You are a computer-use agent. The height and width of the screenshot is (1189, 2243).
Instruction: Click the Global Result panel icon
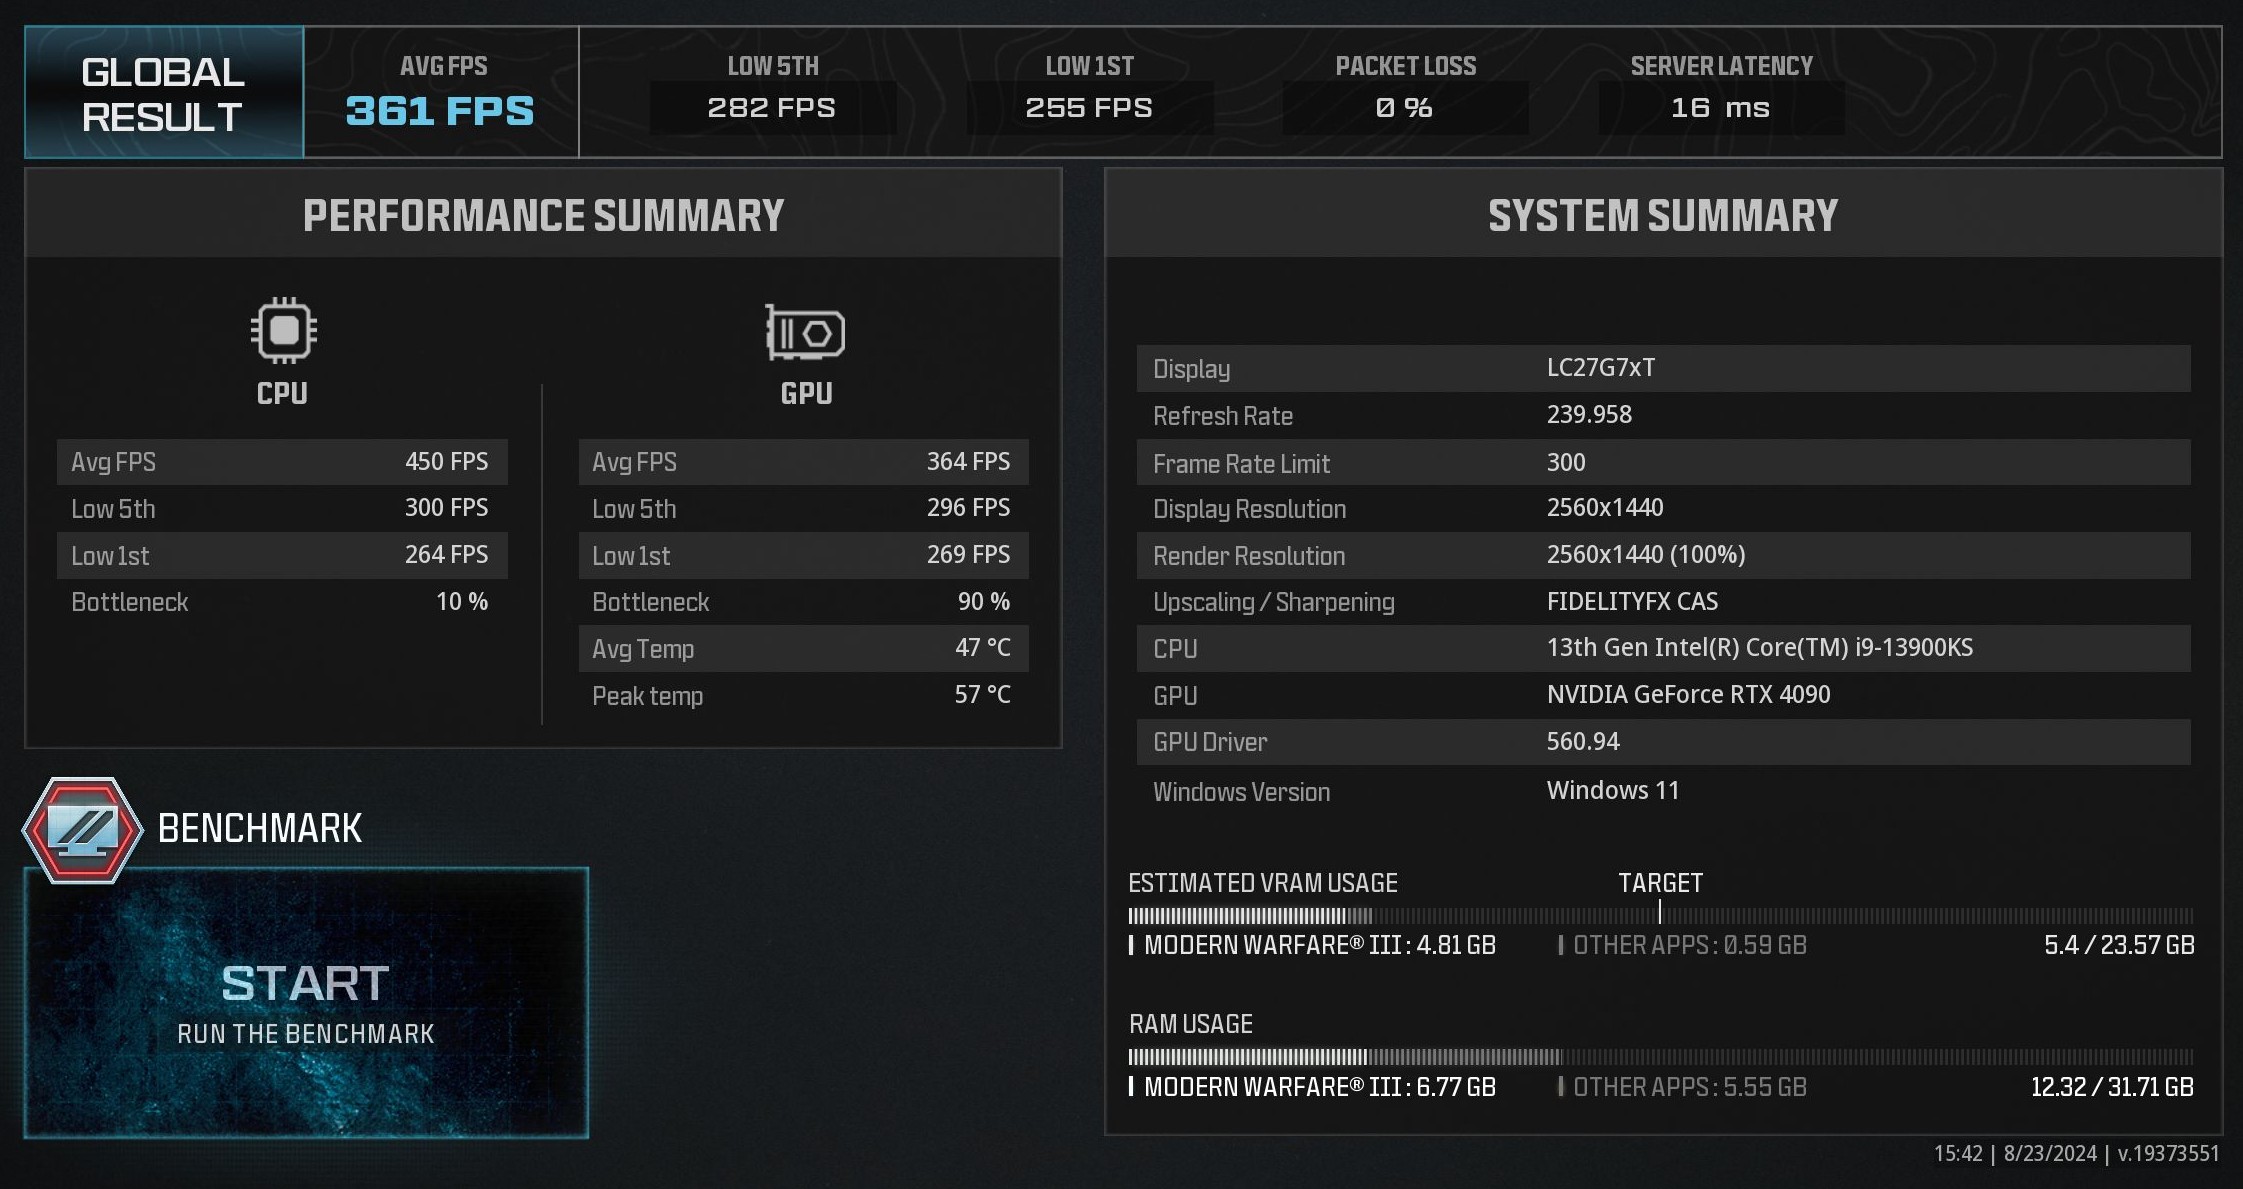pos(157,89)
